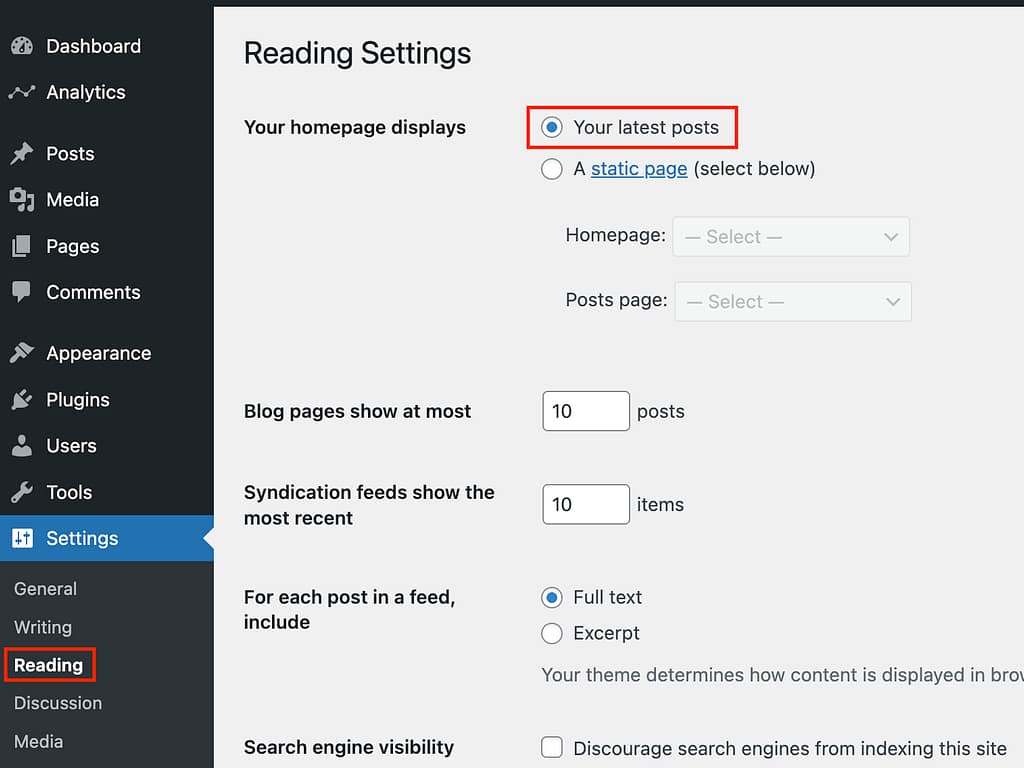
Task: Click the Dashboard gauge icon
Action: click(x=22, y=46)
